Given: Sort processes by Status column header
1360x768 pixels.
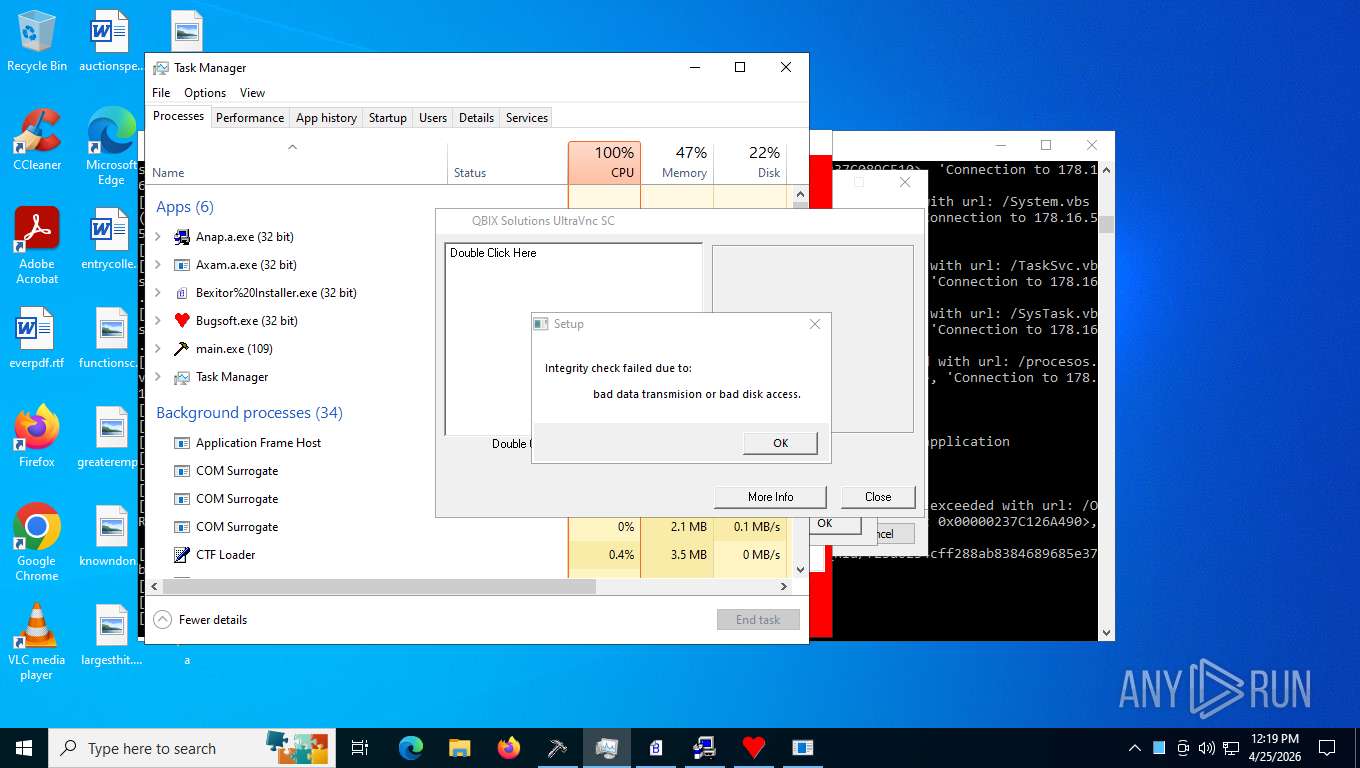Looking at the screenshot, I should click(507, 162).
